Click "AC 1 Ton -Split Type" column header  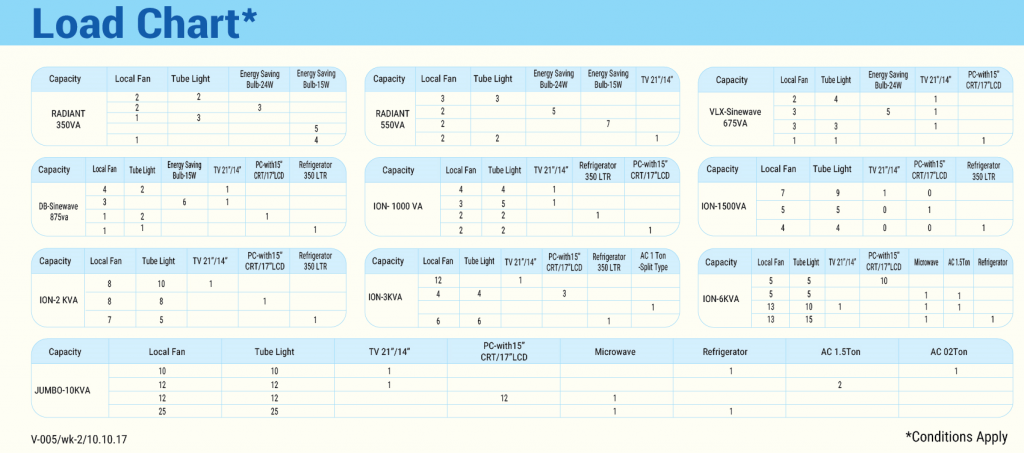654,262
